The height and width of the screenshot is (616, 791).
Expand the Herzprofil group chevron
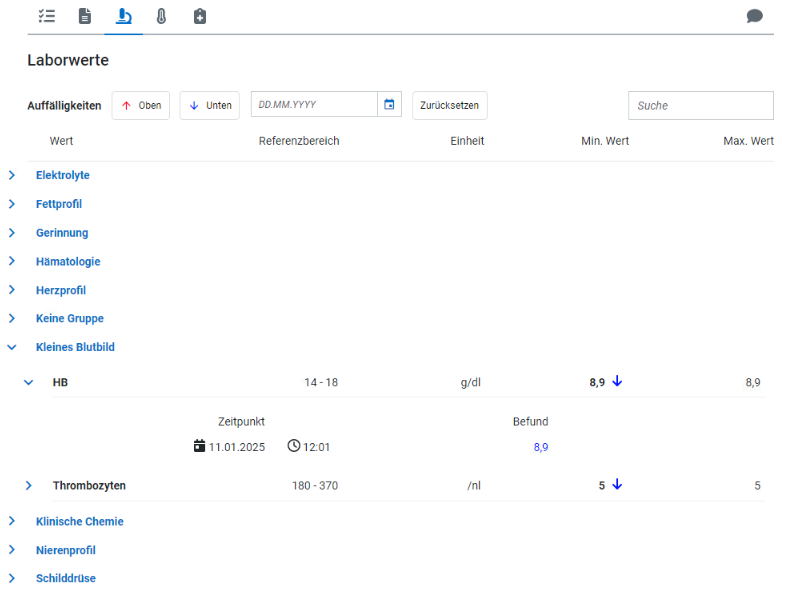pyautogui.click(x=12, y=290)
